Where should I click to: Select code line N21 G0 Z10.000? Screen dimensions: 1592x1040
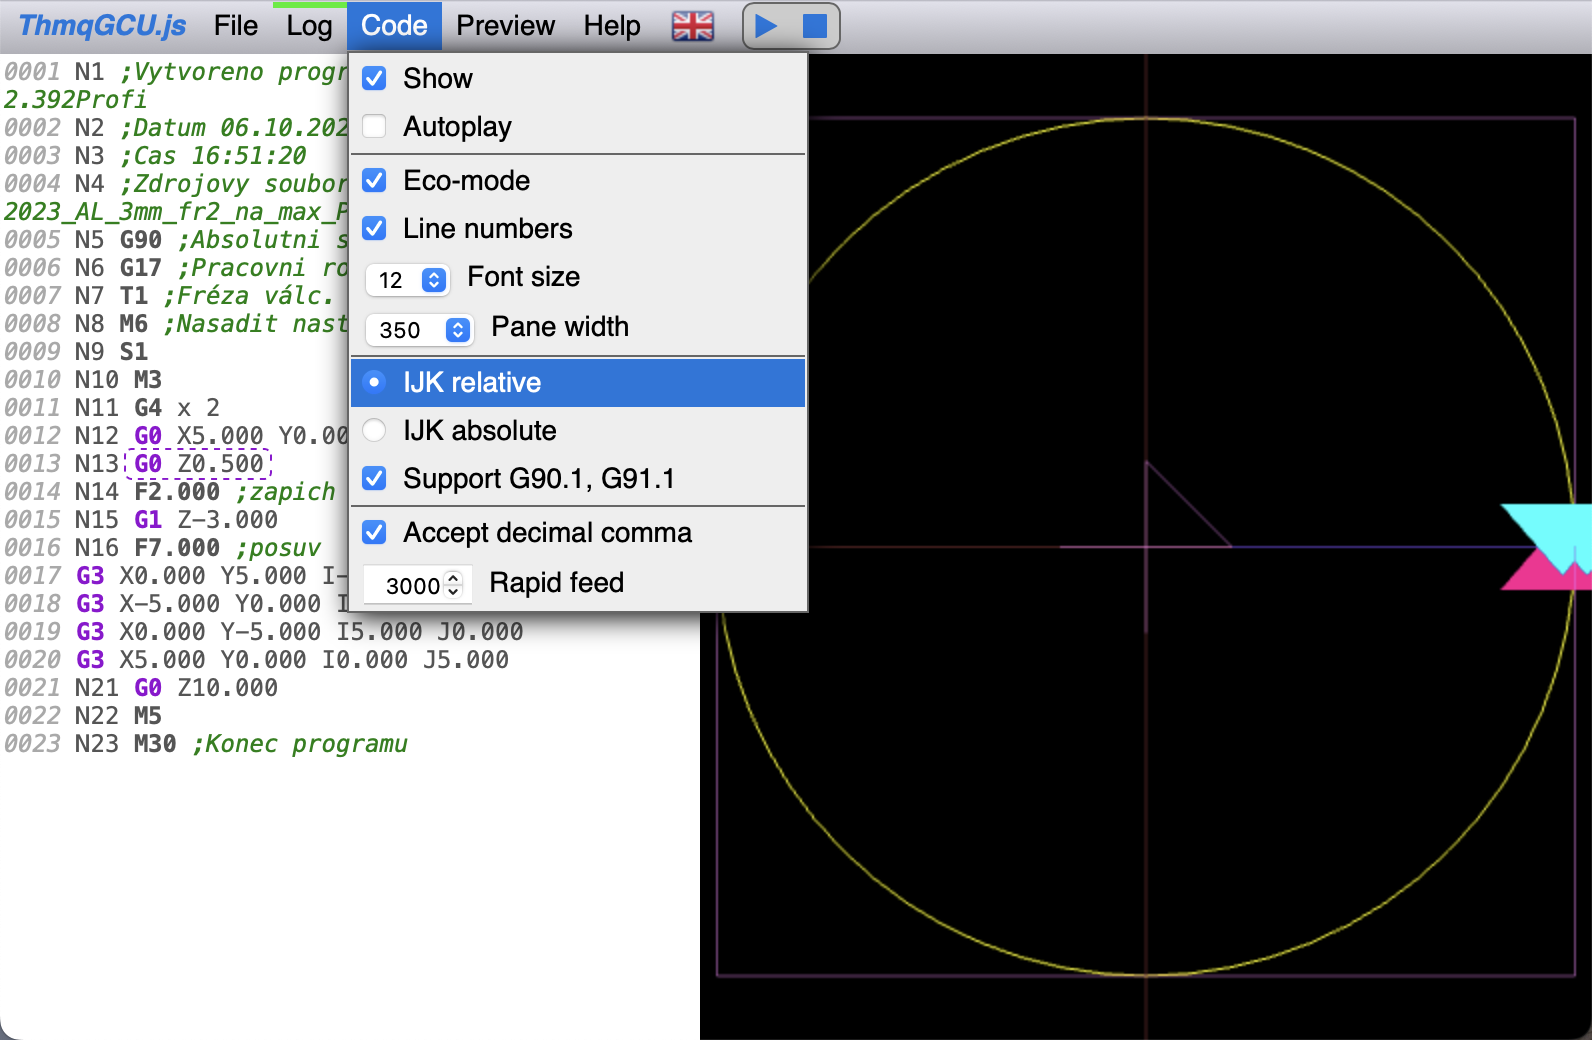point(177,688)
